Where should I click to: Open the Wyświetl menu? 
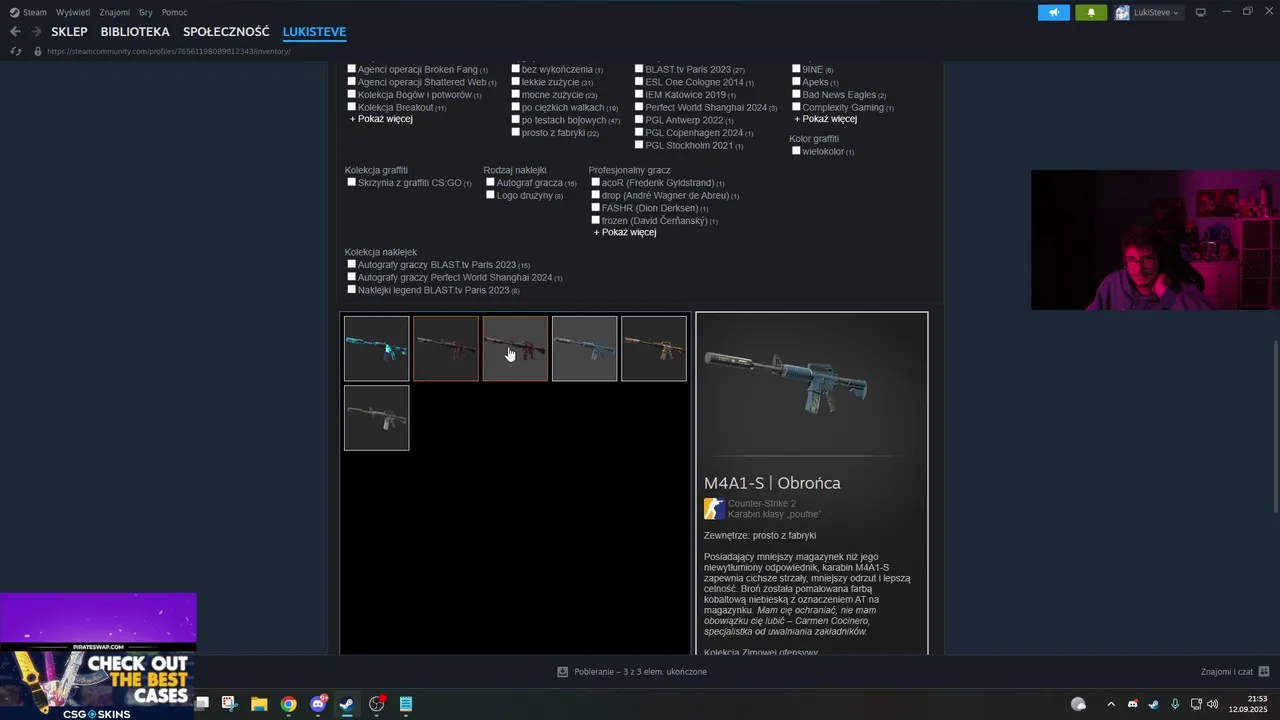[72, 12]
